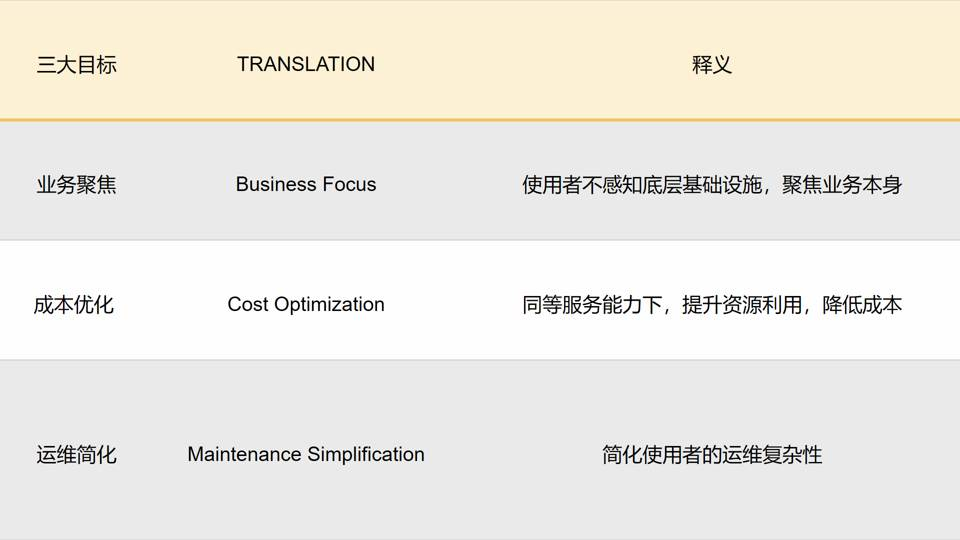Select the word Business
This screenshot has width=960, height=540.
pyautogui.click(x=272, y=184)
